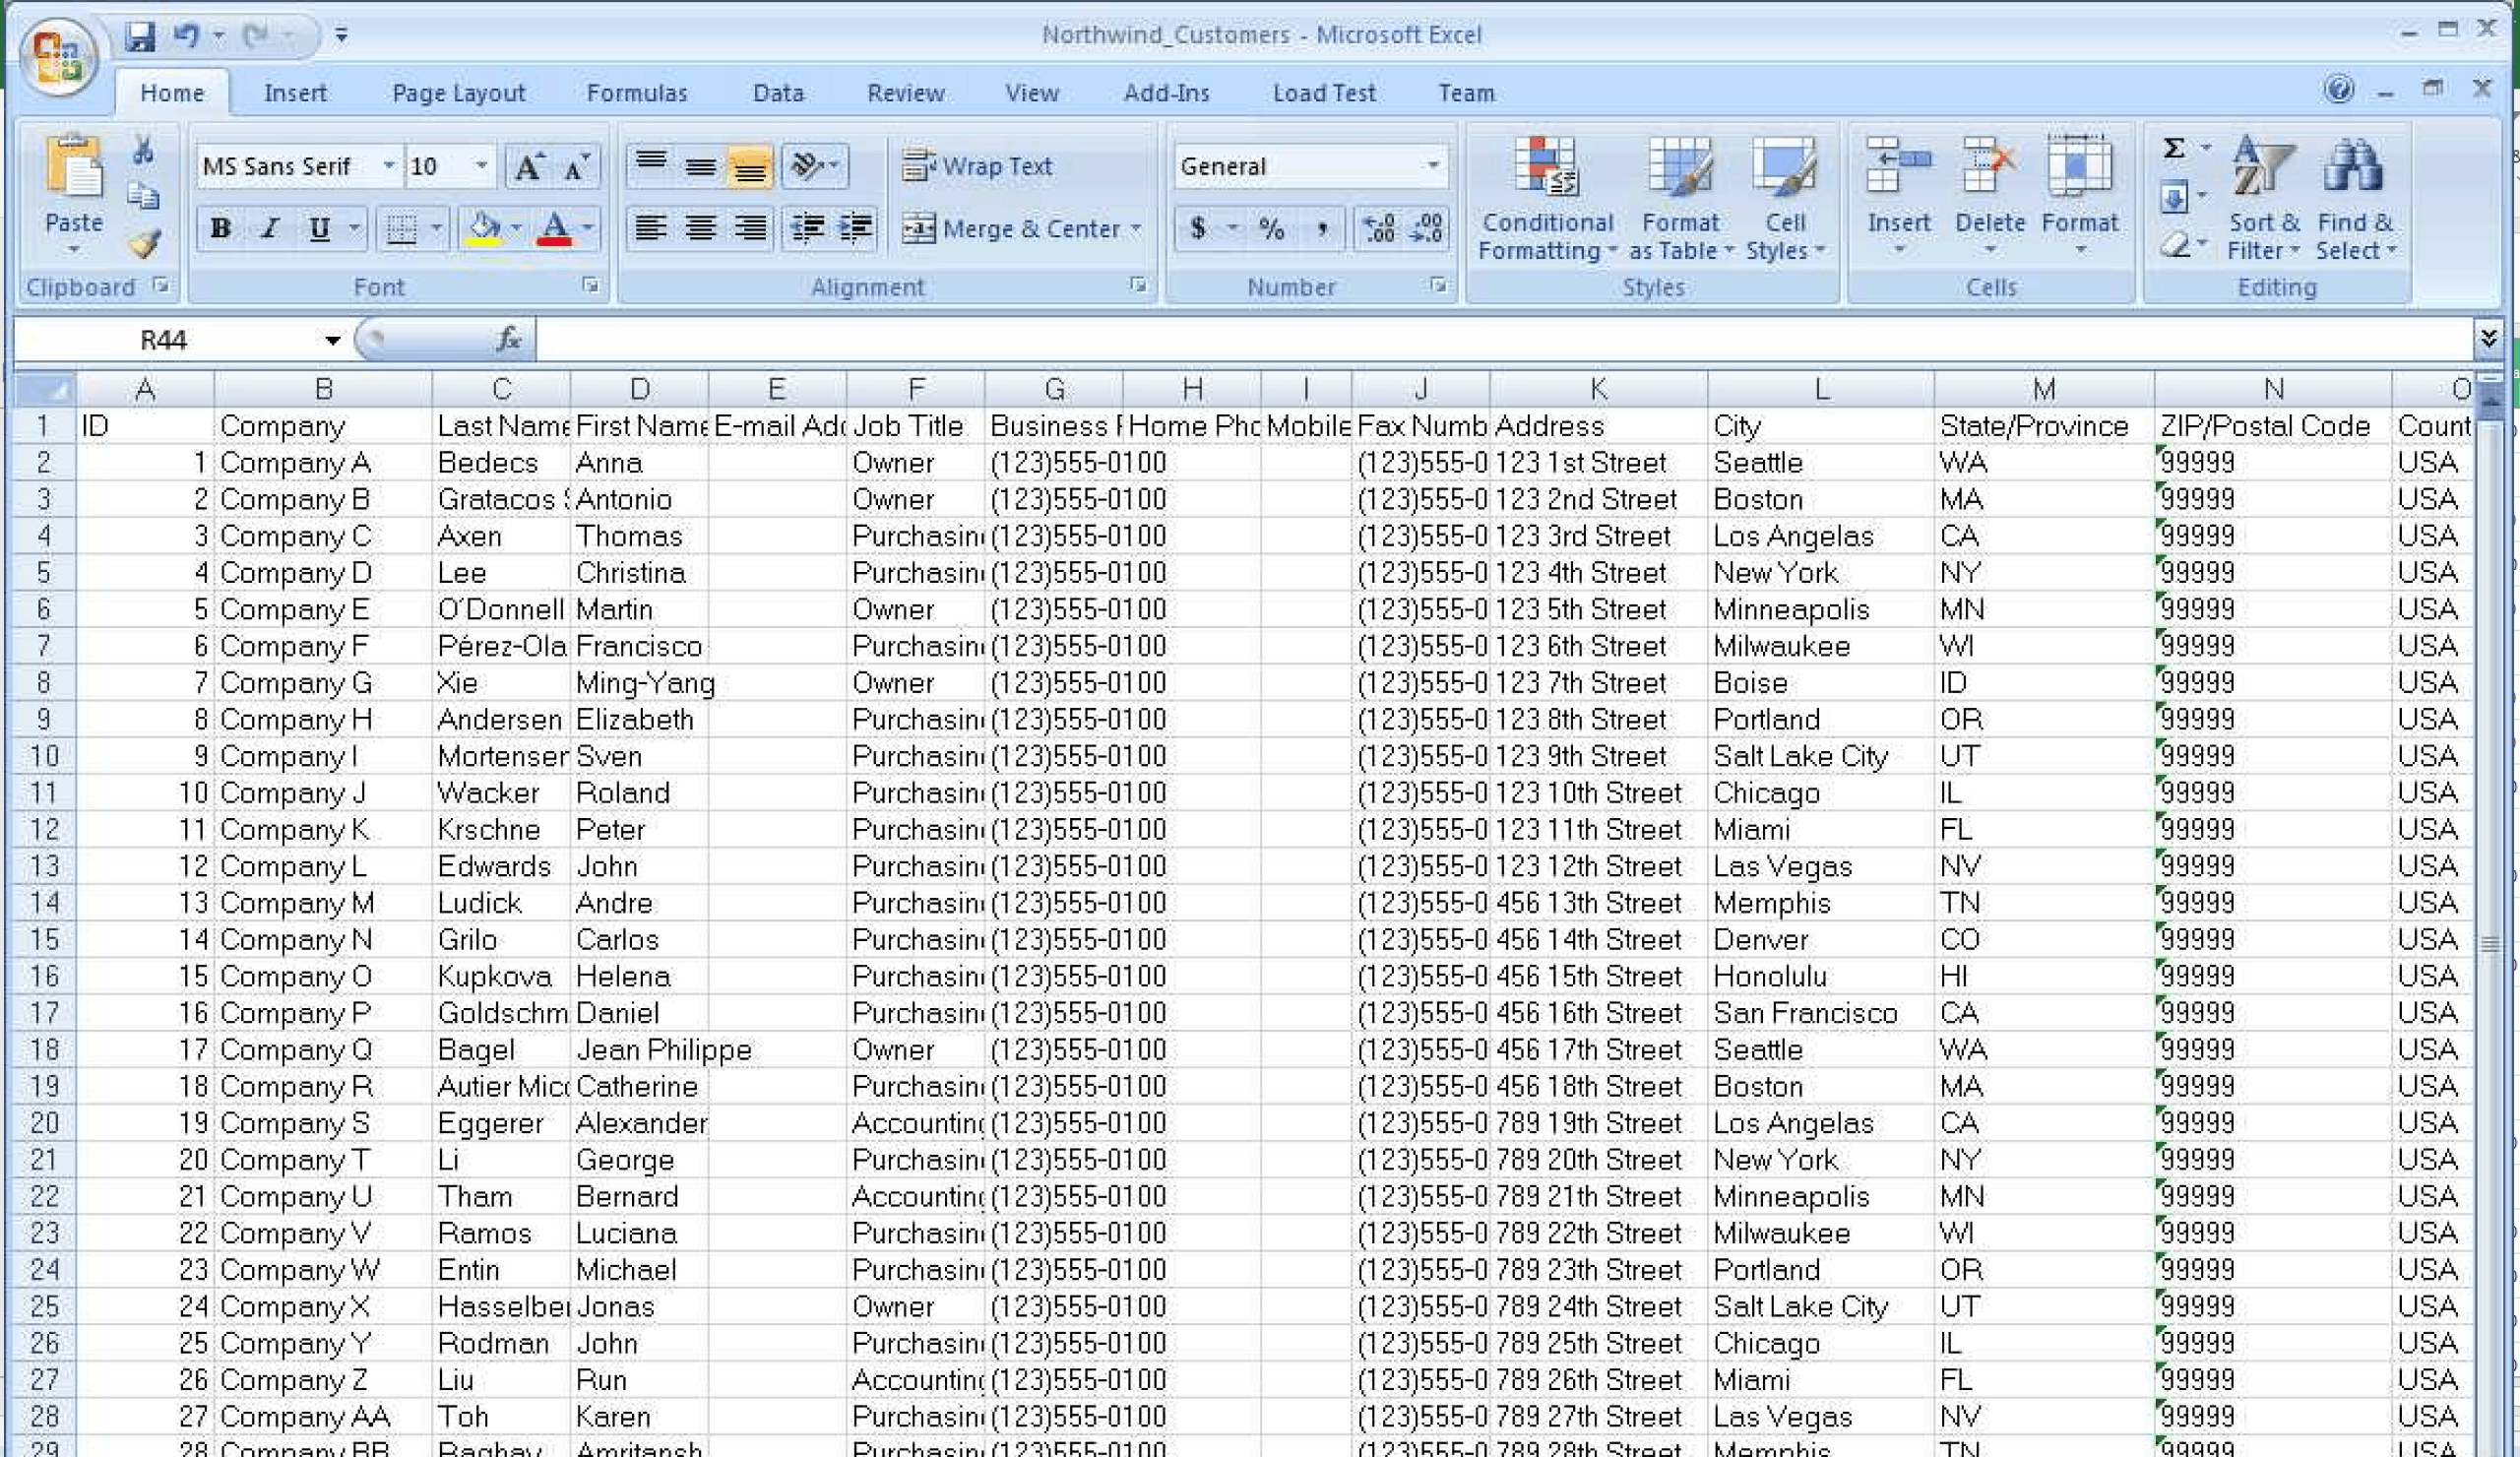Toggle Bold formatting

coord(221,229)
